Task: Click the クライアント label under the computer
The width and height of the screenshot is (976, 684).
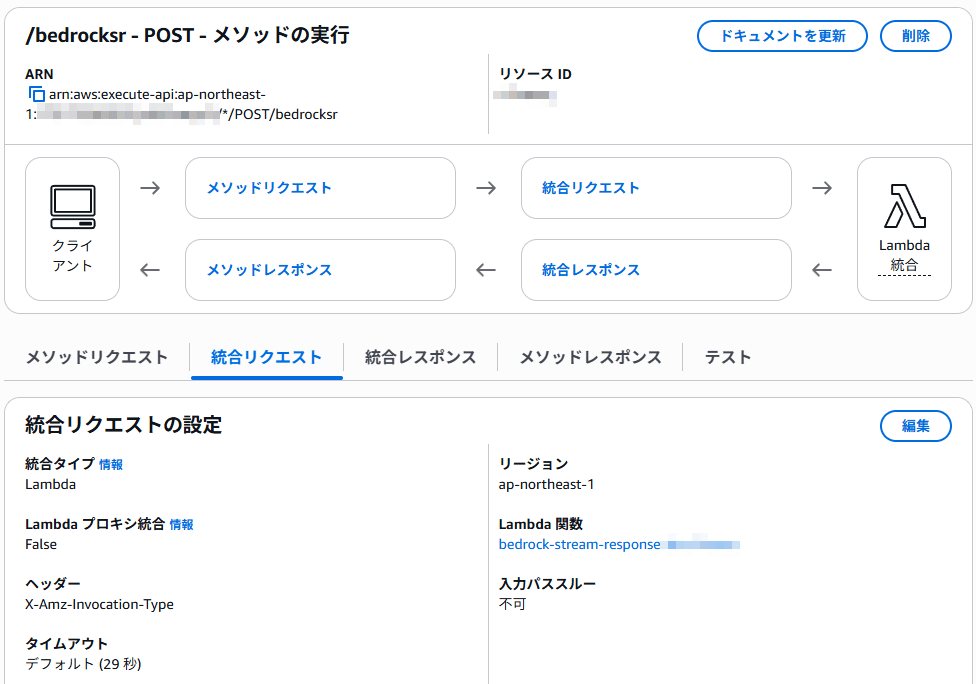Action: click(x=73, y=255)
